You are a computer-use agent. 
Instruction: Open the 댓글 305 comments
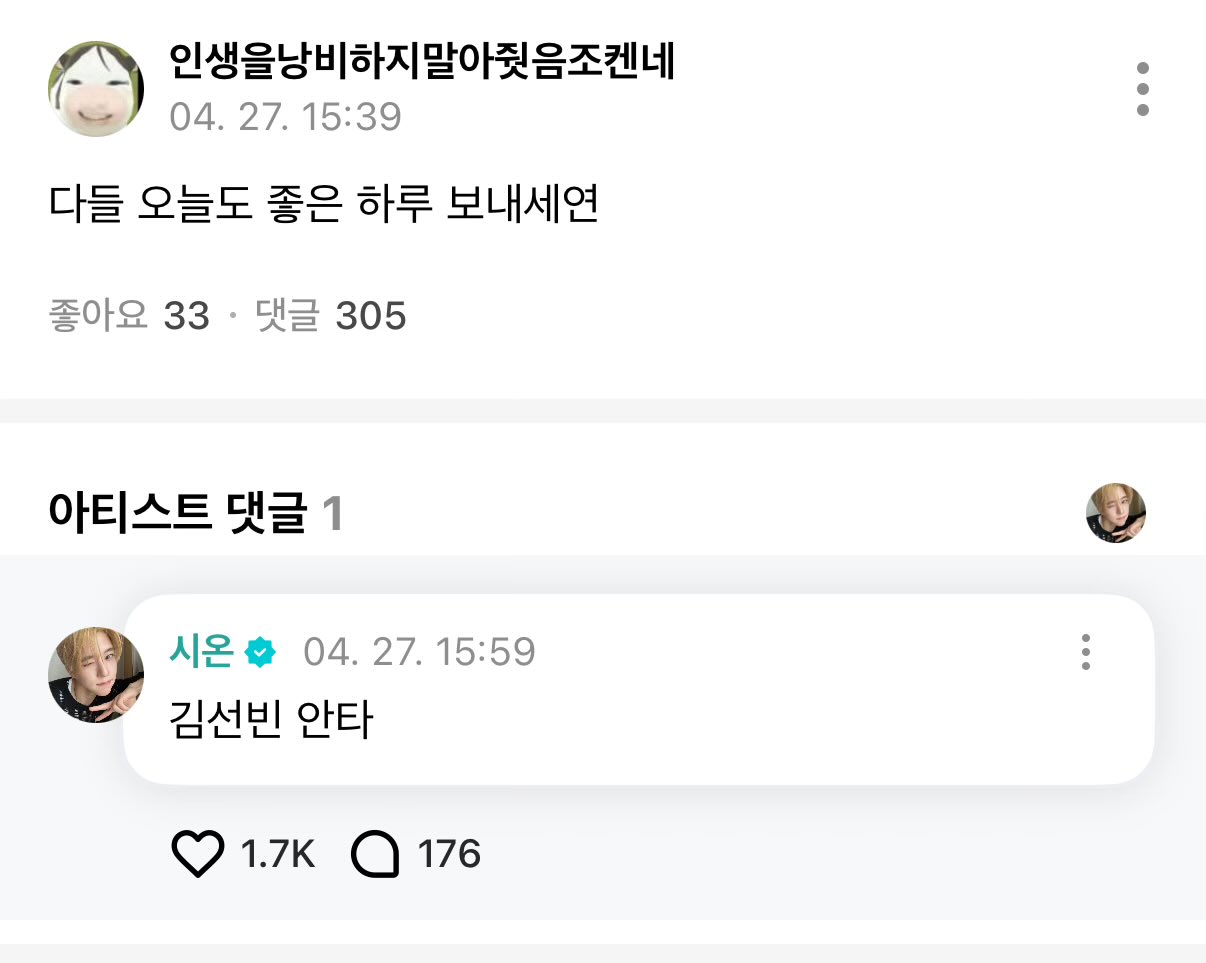[x=331, y=317]
